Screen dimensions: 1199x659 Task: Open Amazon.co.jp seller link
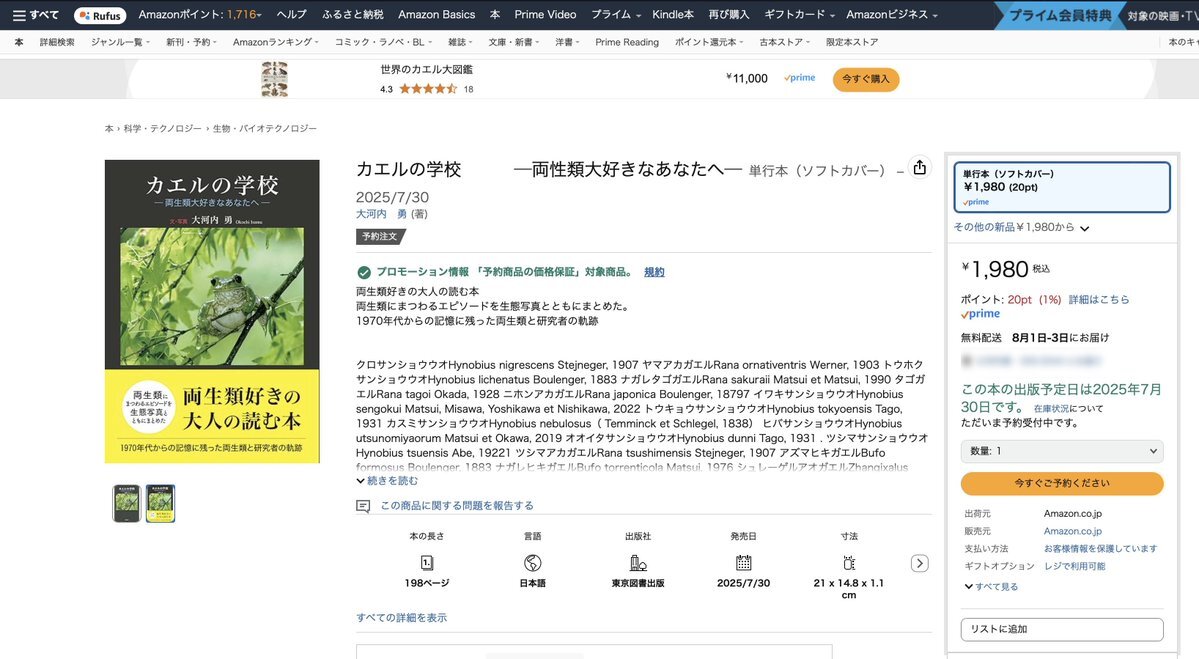pyautogui.click(x=1073, y=531)
